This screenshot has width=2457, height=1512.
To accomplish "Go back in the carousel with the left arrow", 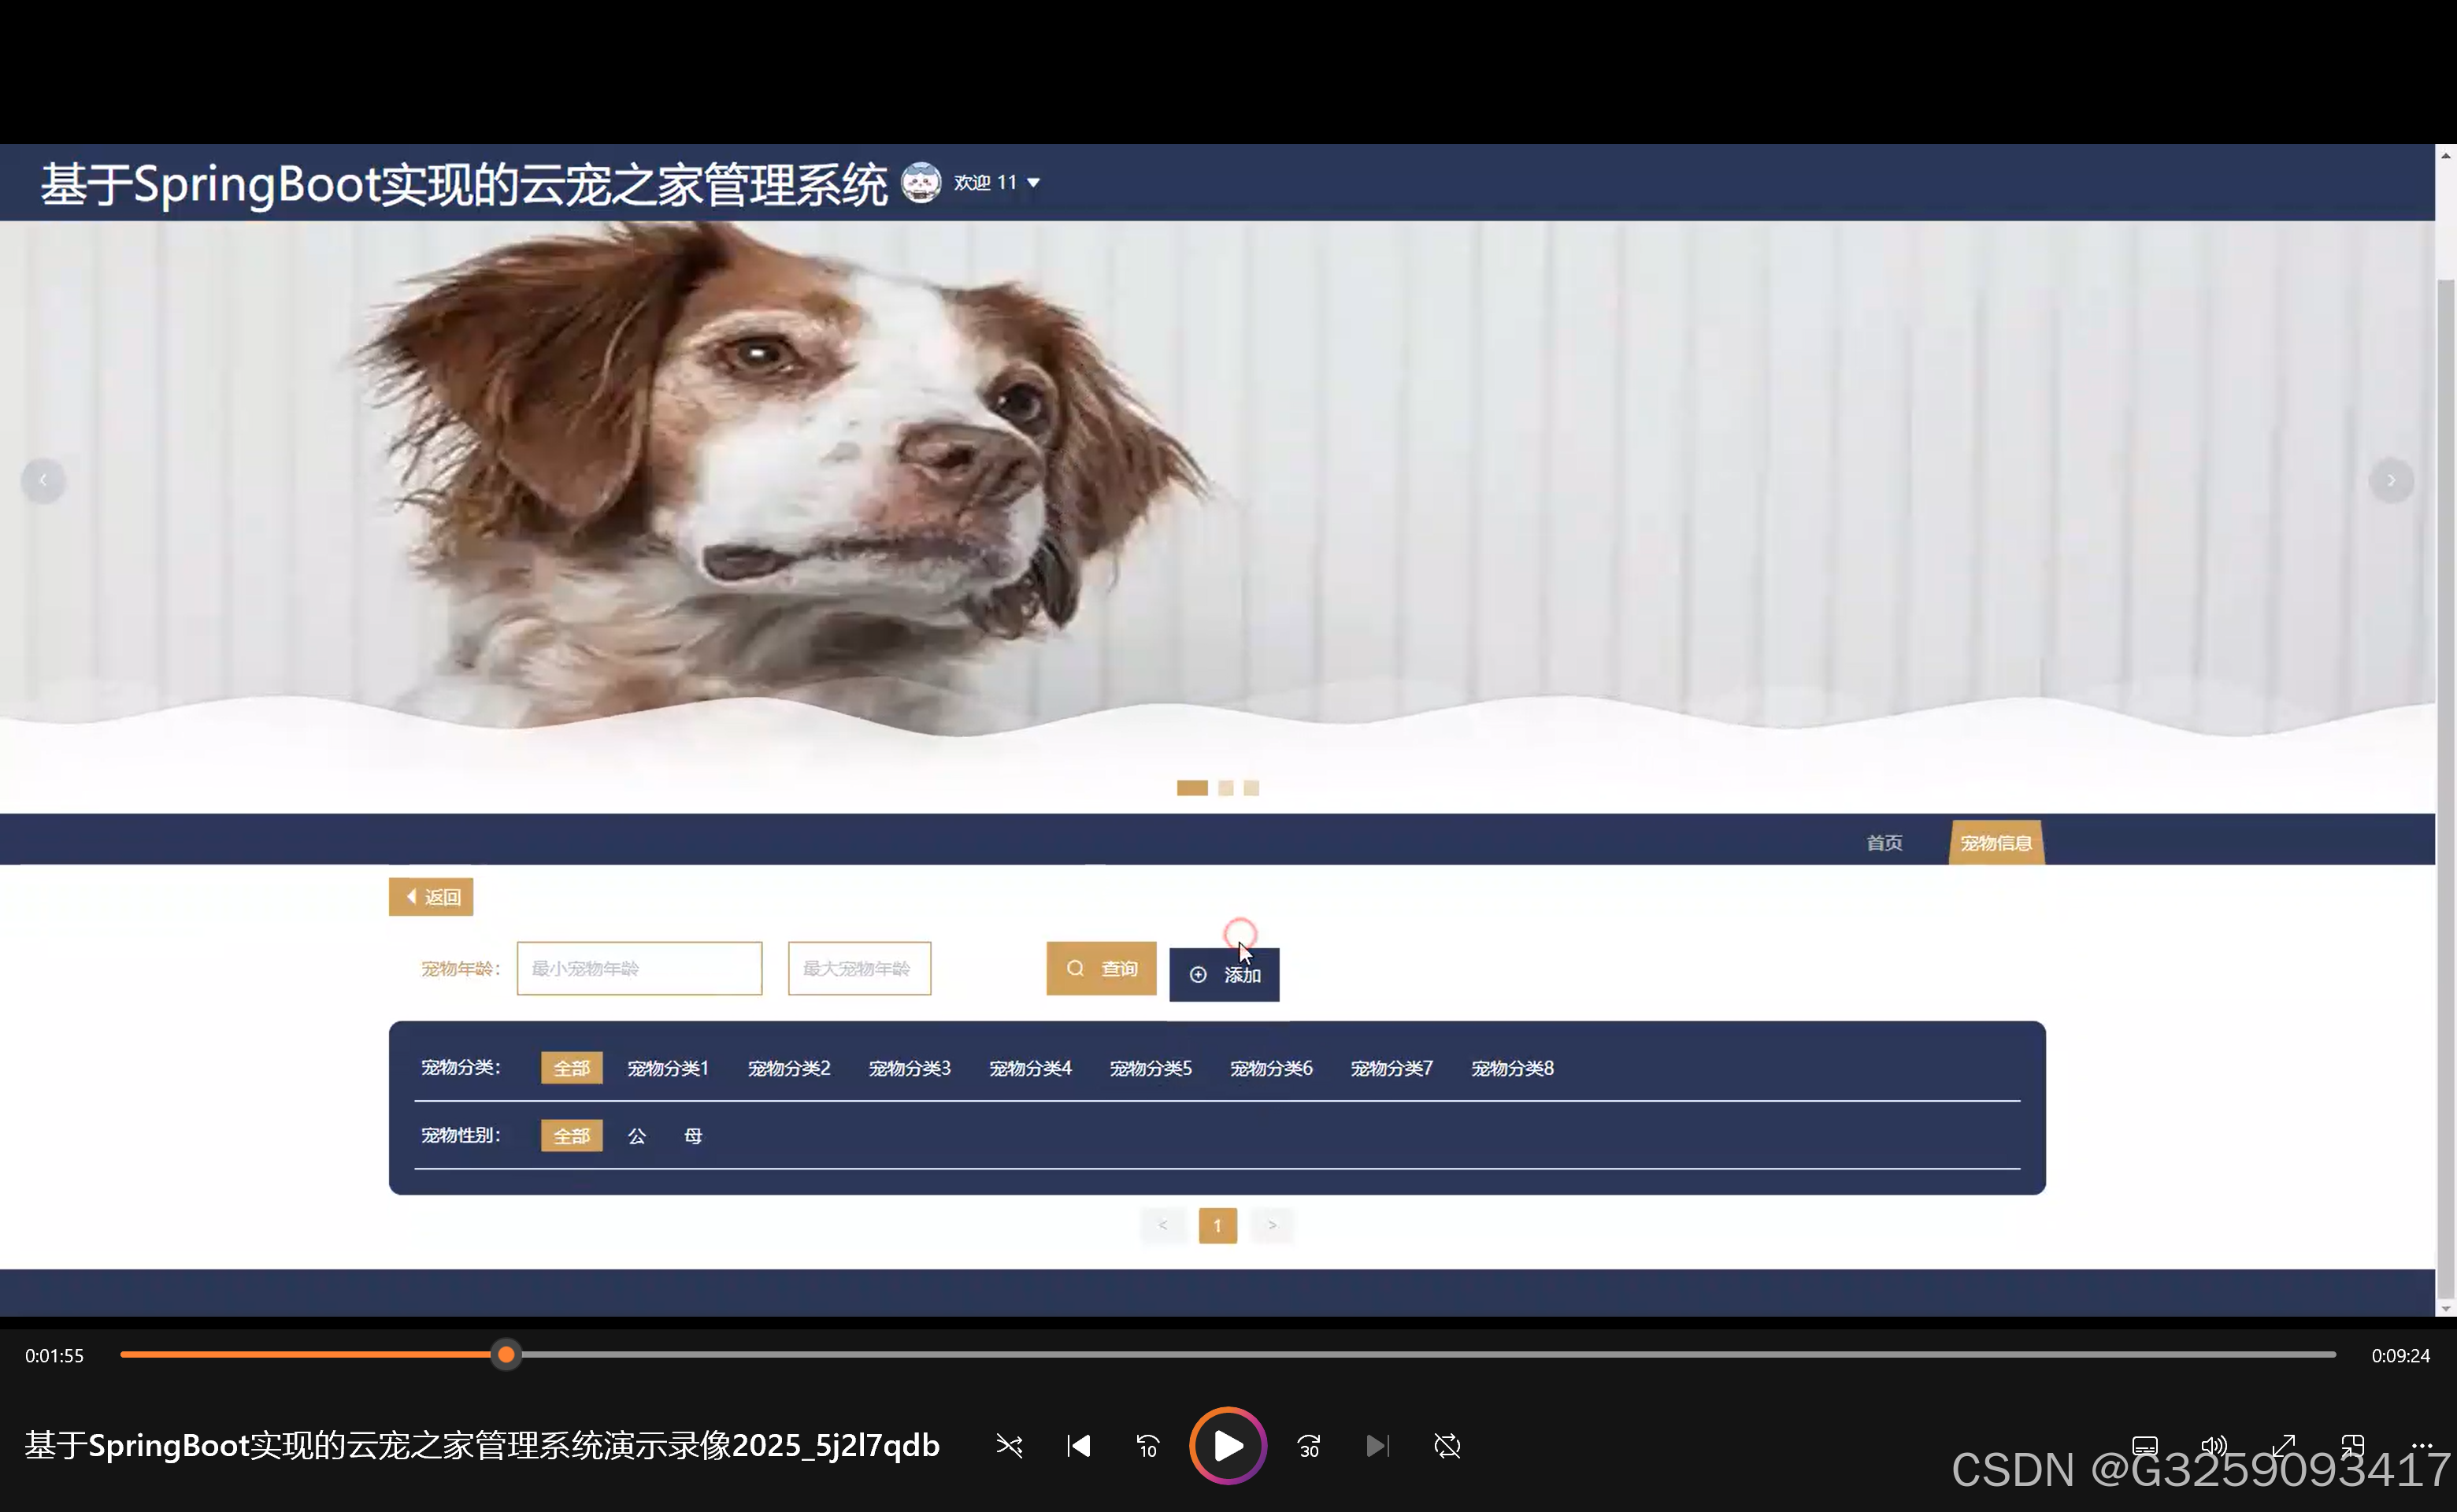I will tap(44, 480).
